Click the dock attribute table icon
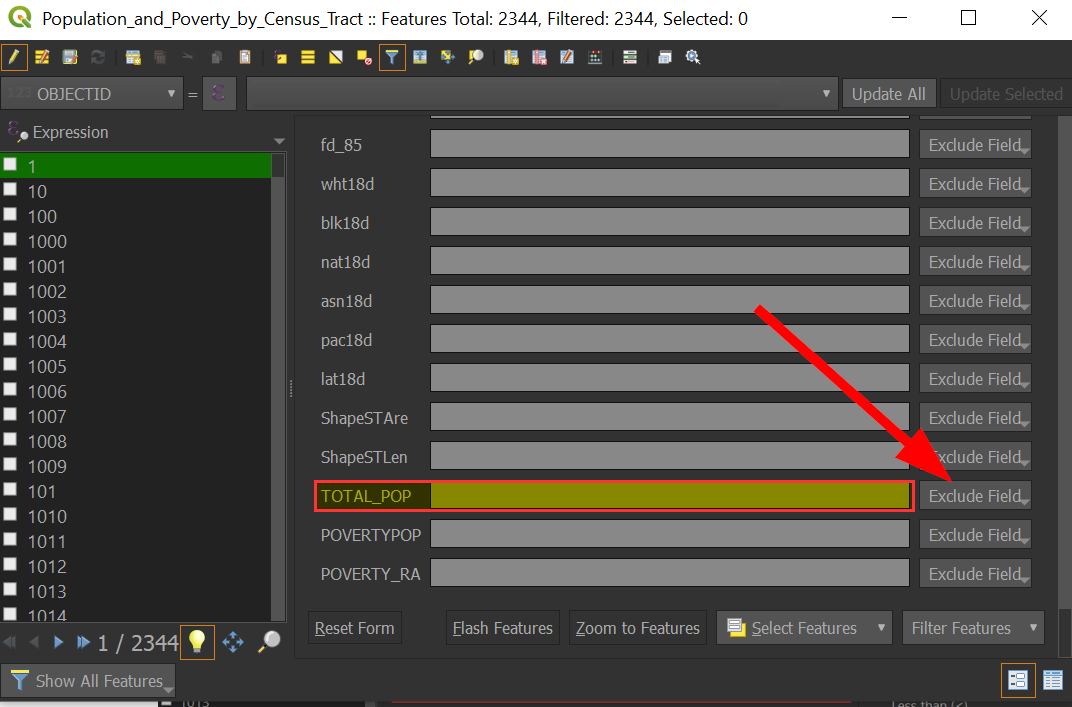The height and width of the screenshot is (707, 1072). [665, 57]
